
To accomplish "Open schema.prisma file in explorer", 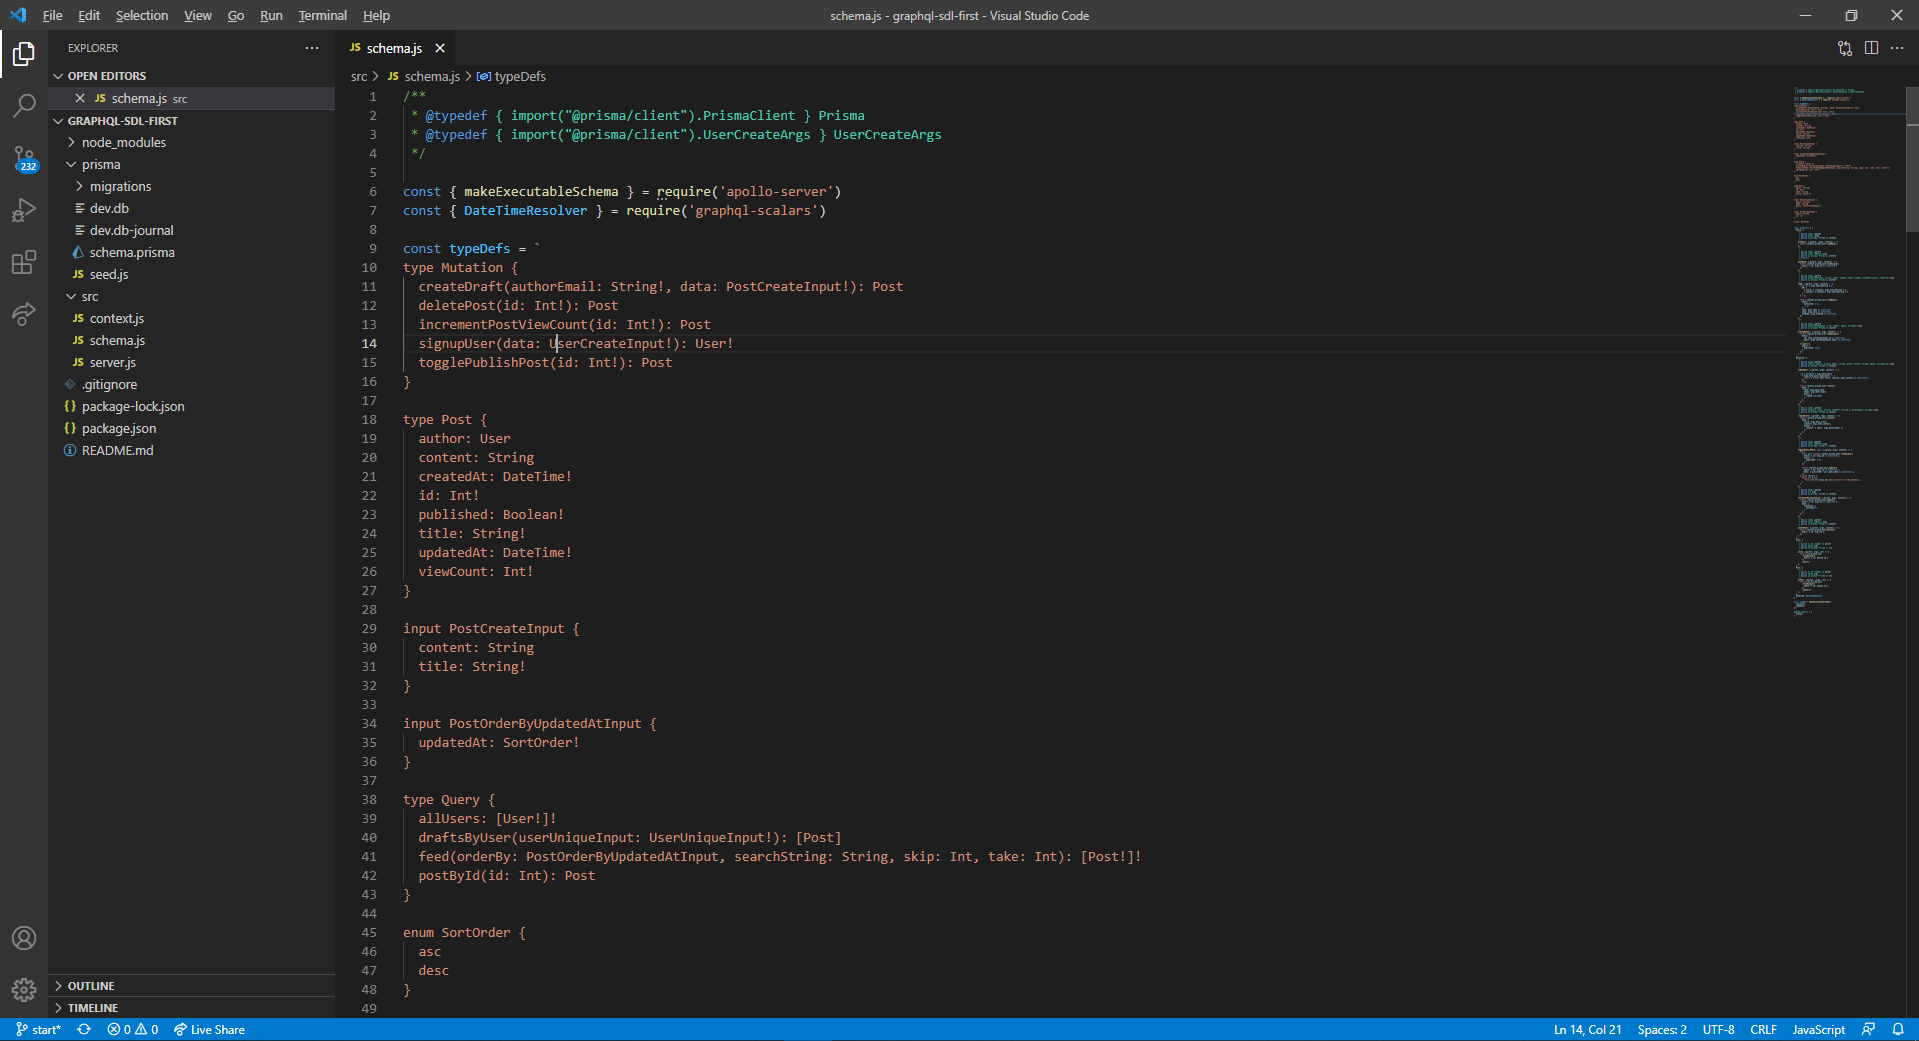I will pyautogui.click(x=191, y=252).
